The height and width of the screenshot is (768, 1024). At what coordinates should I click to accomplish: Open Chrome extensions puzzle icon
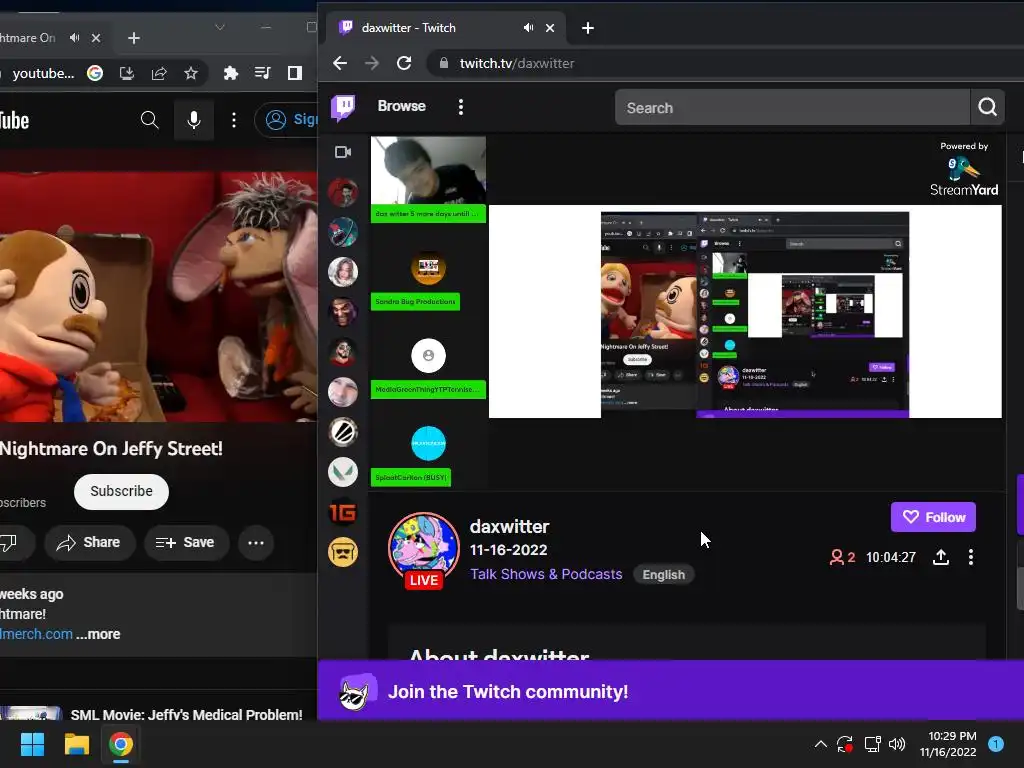[x=231, y=73]
